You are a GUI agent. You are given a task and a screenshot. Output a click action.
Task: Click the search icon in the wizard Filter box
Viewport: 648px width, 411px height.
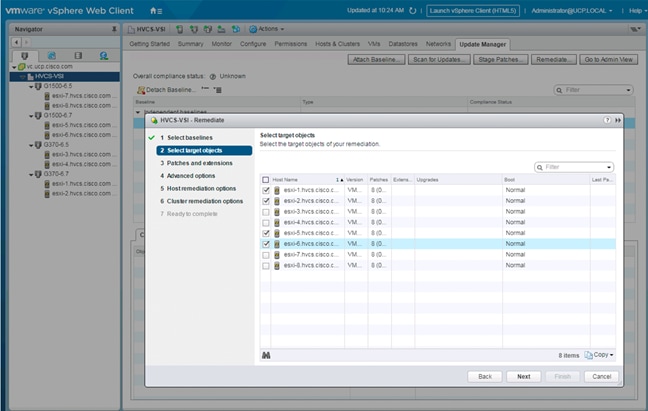[x=540, y=167]
